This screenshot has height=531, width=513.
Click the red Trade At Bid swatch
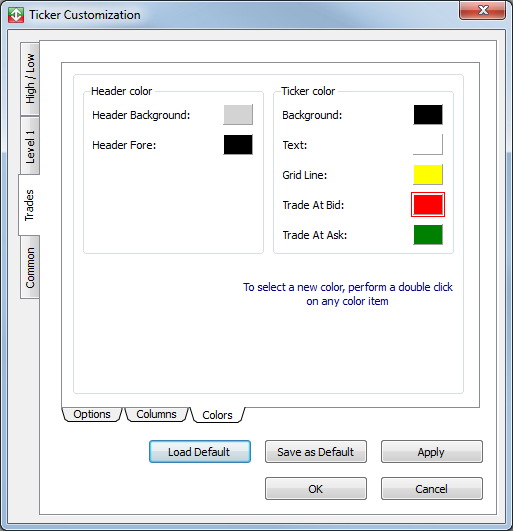(428, 205)
